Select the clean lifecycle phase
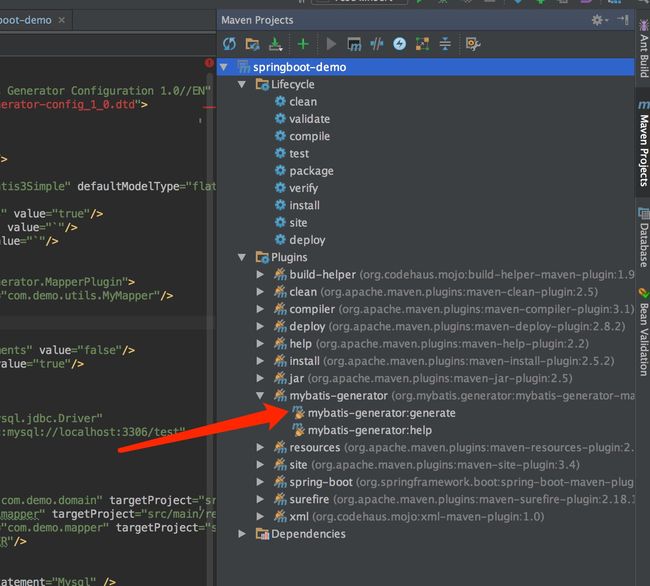650x586 pixels. tap(303, 102)
